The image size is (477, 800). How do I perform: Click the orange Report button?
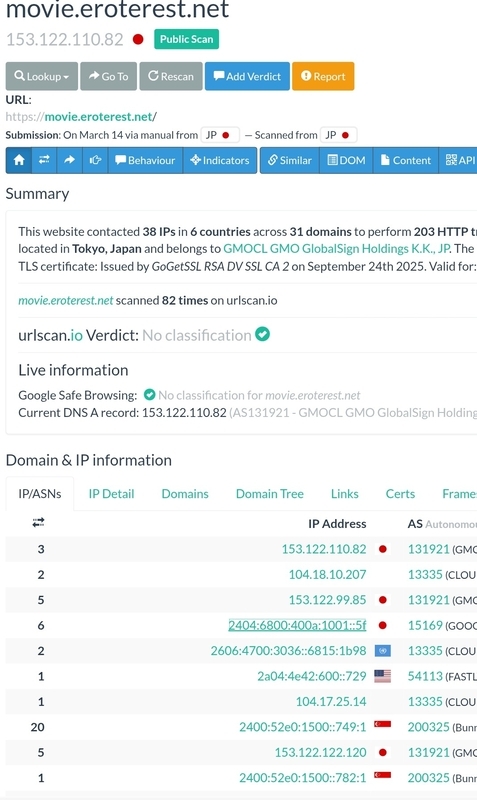(323, 76)
